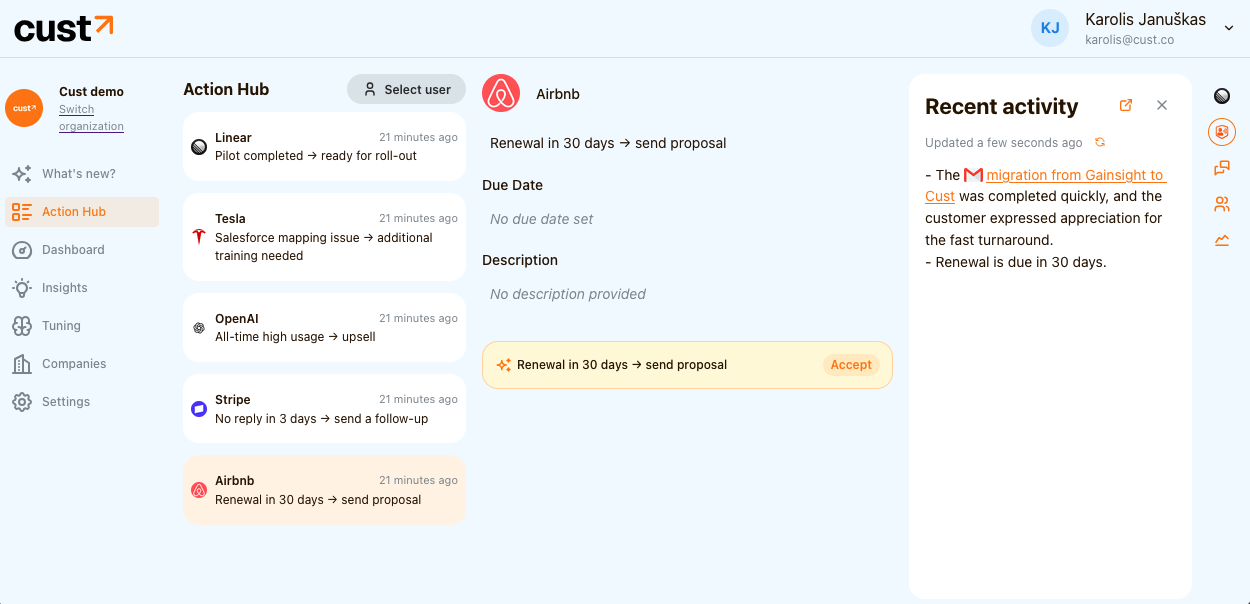Open the Insights menu item

click(64, 288)
